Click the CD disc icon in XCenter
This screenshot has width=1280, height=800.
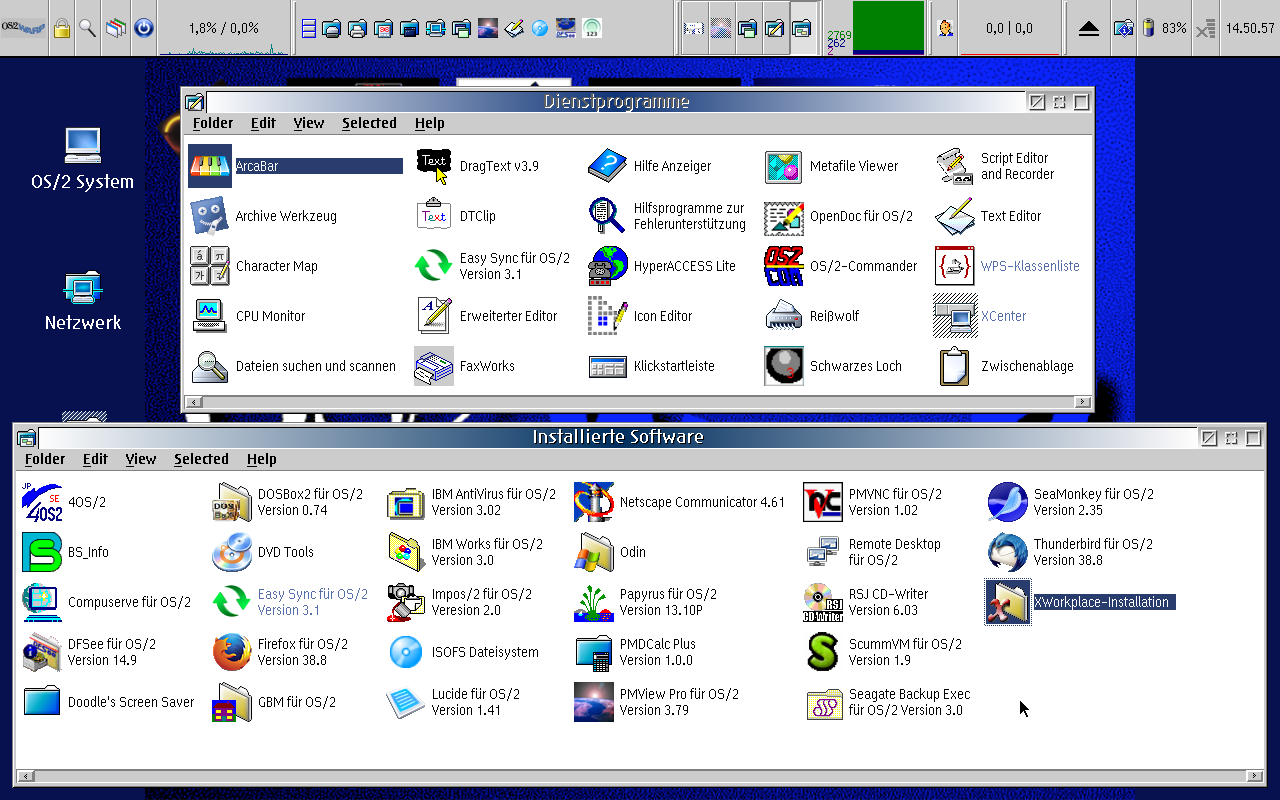point(540,28)
